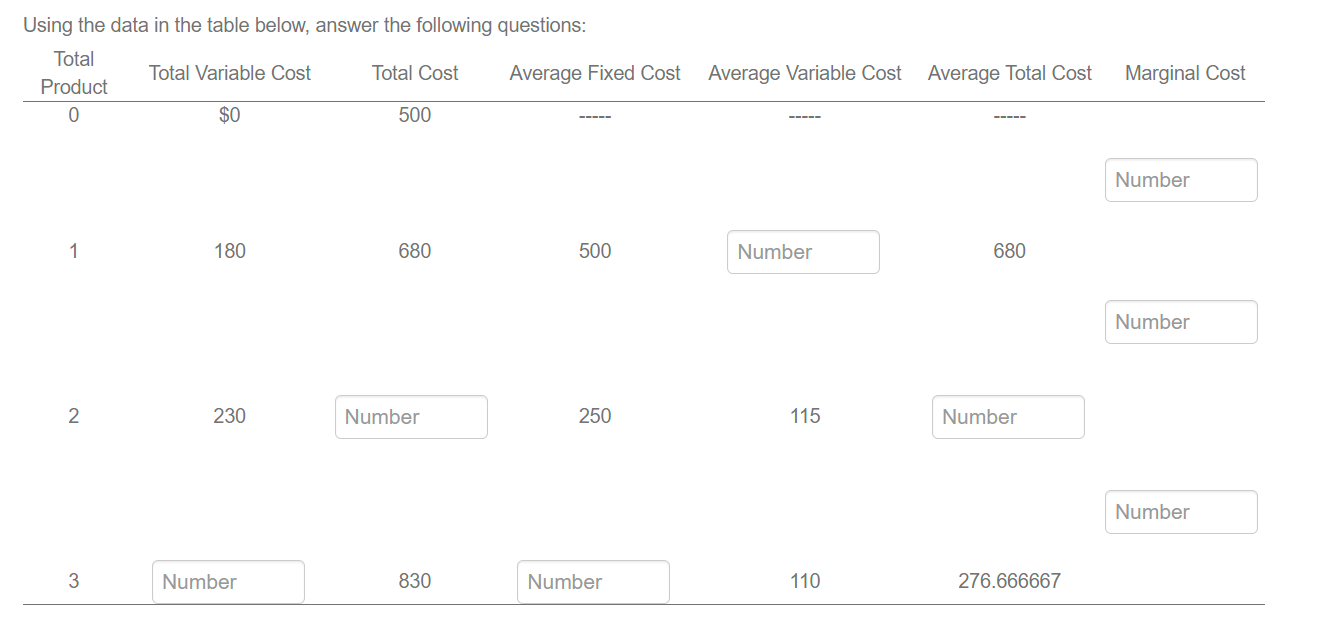Click the 830 Total Cost value
Viewport: 1317px width, 632px height.
pyautogui.click(x=415, y=580)
